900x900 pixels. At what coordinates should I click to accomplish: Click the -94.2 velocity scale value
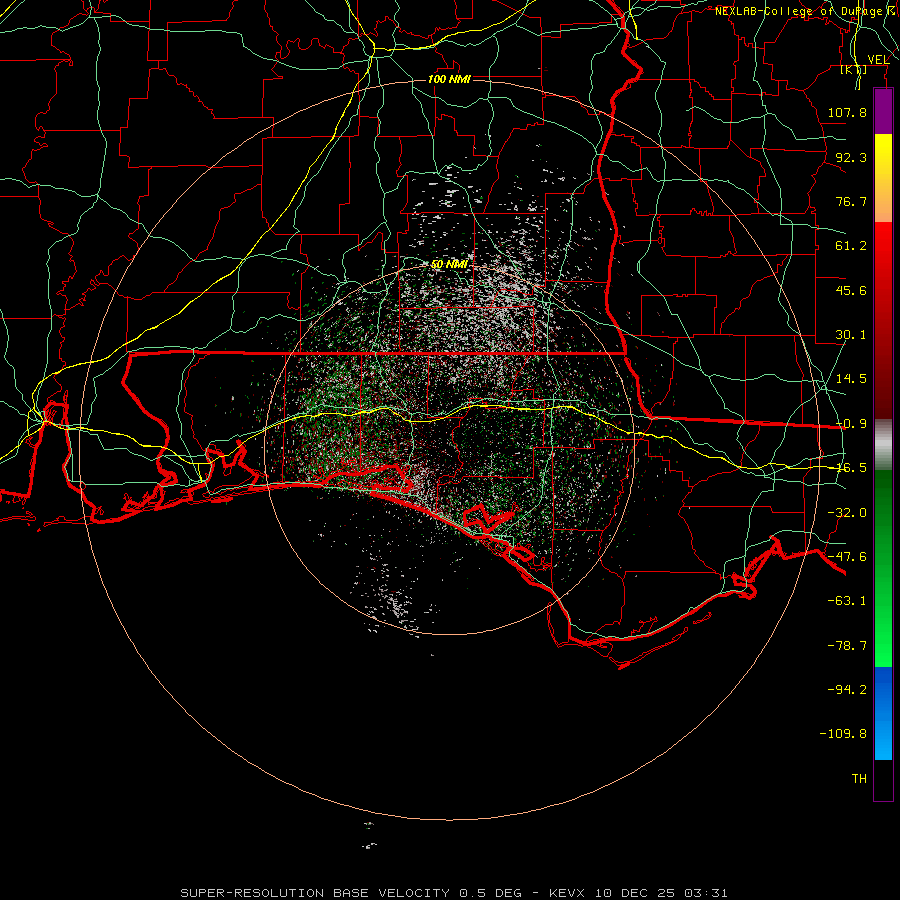pos(847,690)
